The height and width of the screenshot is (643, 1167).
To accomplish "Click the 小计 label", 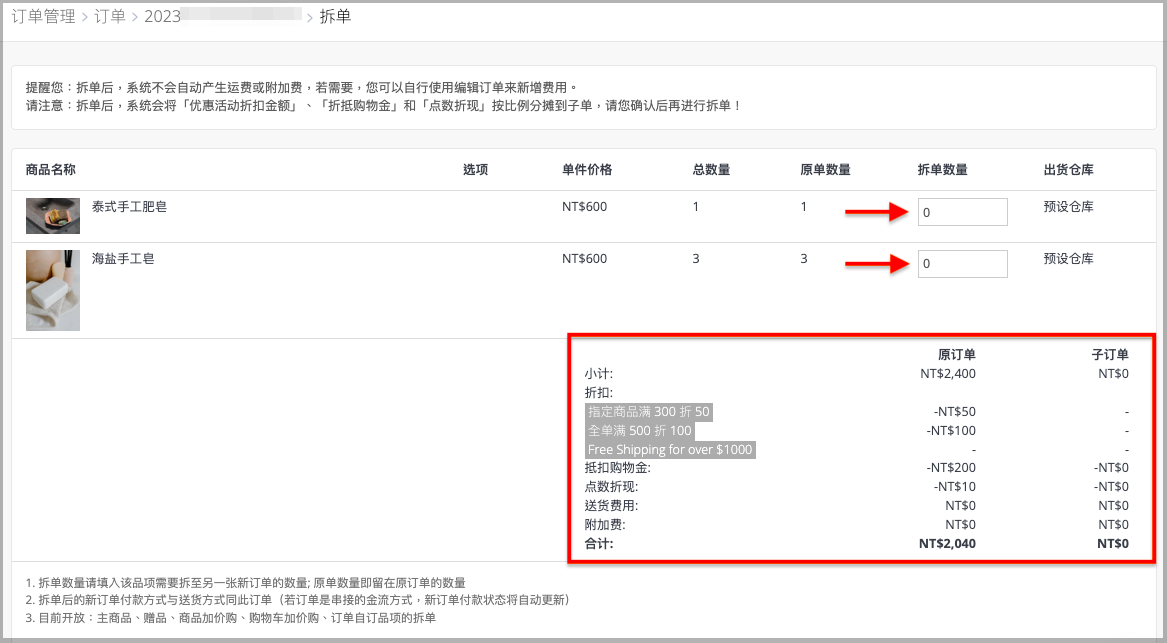I will pyautogui.click(x=599, y=374).
